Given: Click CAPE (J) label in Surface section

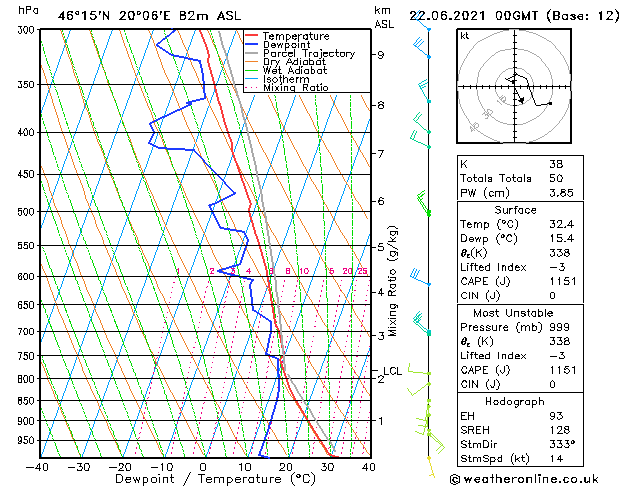Looking at the screenshot, I should (485, 281).
